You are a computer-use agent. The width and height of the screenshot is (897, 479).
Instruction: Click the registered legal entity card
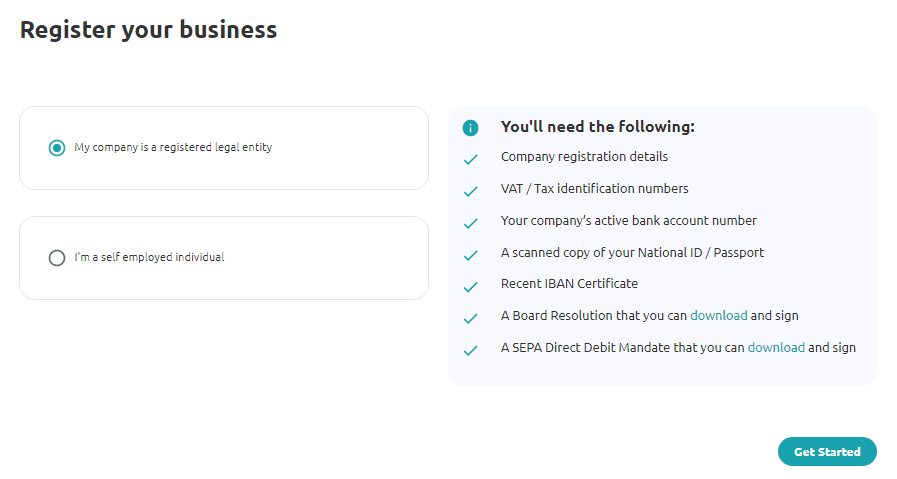click(224, 148)
